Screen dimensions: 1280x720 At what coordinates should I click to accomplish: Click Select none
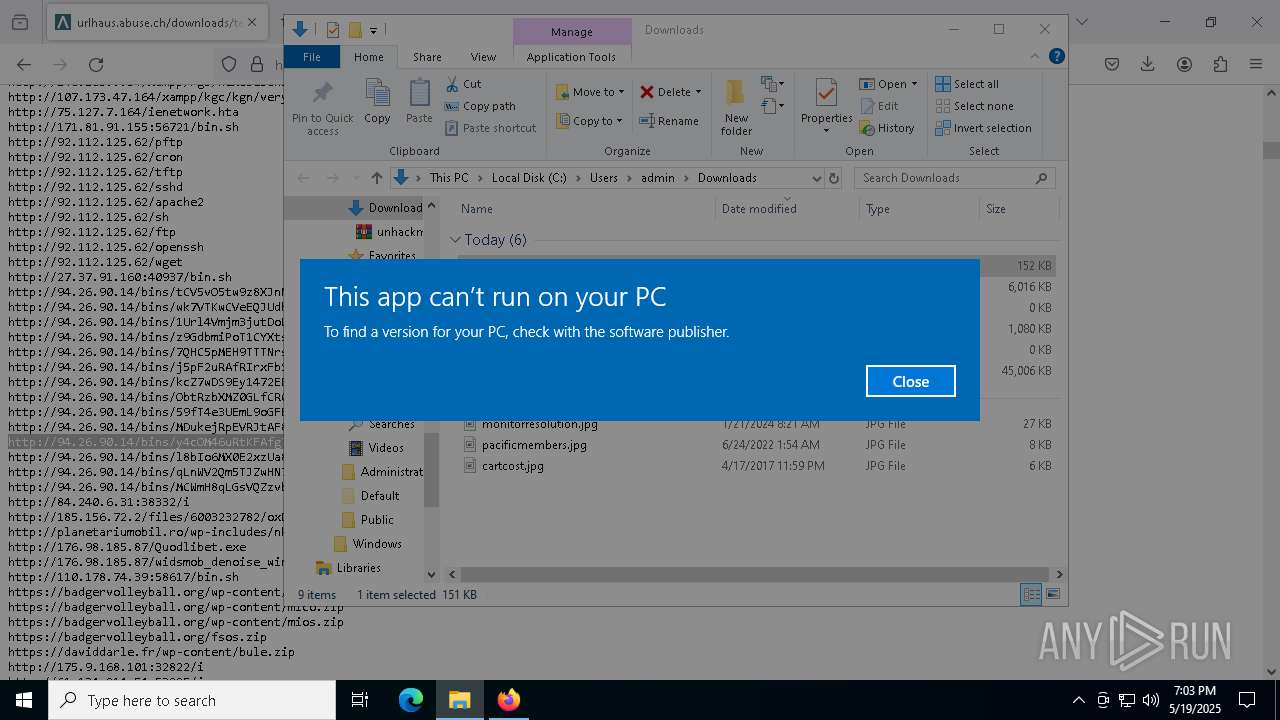(974, 106)
